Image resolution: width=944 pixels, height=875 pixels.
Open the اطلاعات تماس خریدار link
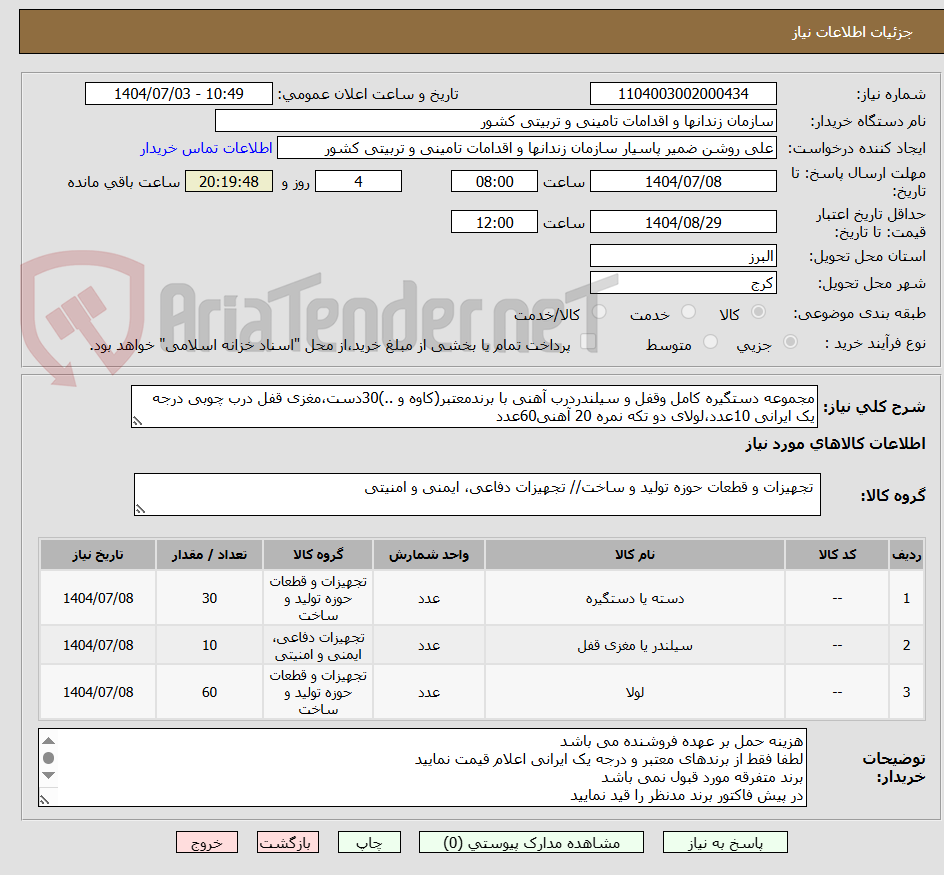[x=206, y=148]
